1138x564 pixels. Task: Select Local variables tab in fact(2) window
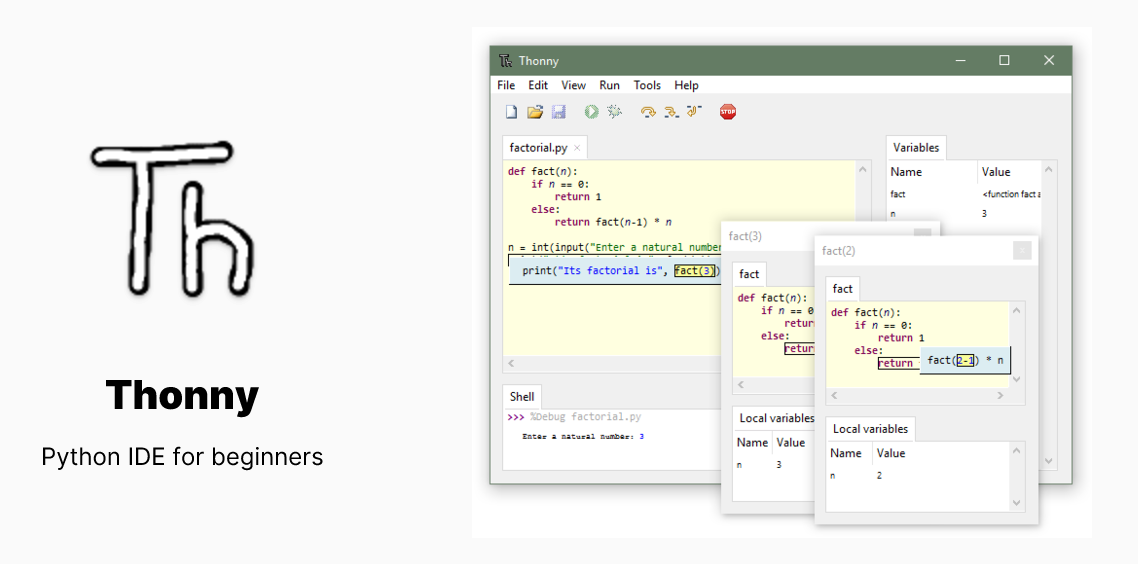pyautogui.click(x=870, y=428)
